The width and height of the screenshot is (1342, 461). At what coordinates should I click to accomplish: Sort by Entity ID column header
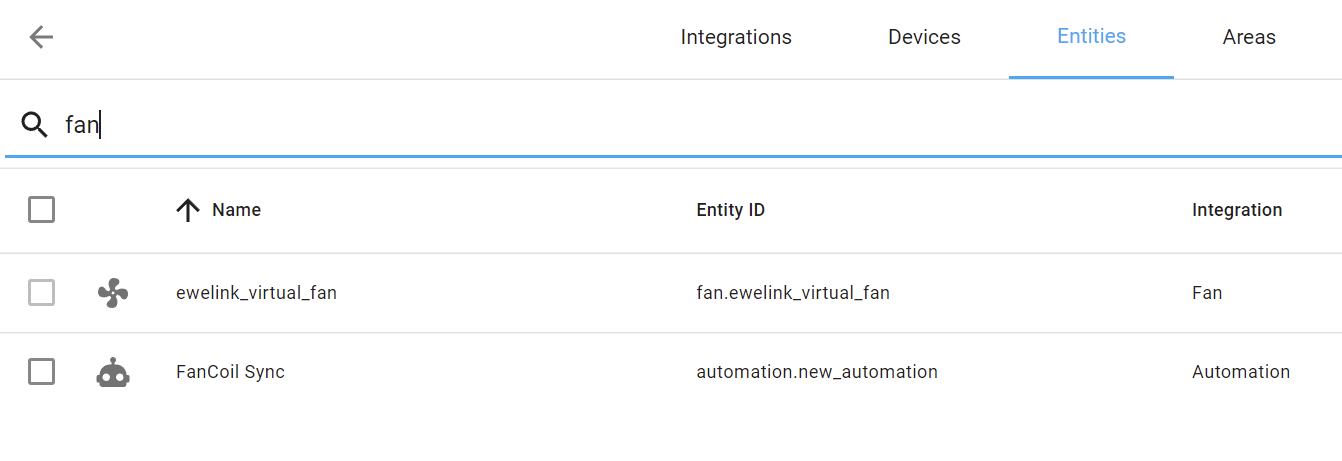pyautogui.click(x=731, y=210)
